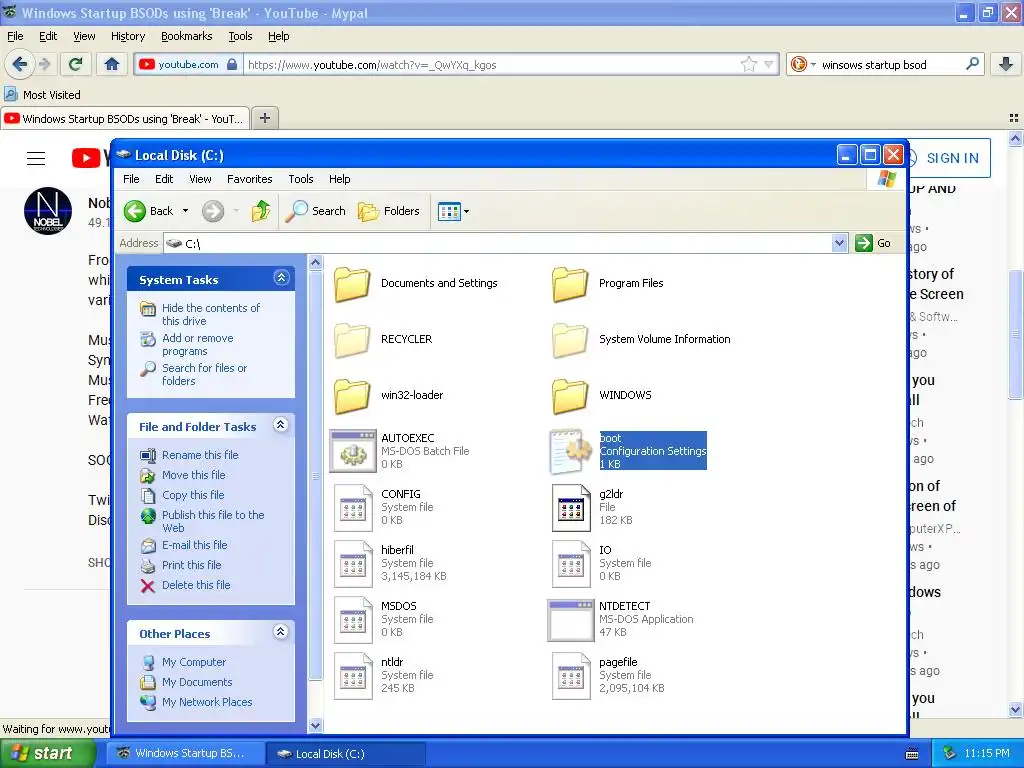Select the boot configuration settings icon
Viewport: 1024px width, 768px height.
(570, 451)
